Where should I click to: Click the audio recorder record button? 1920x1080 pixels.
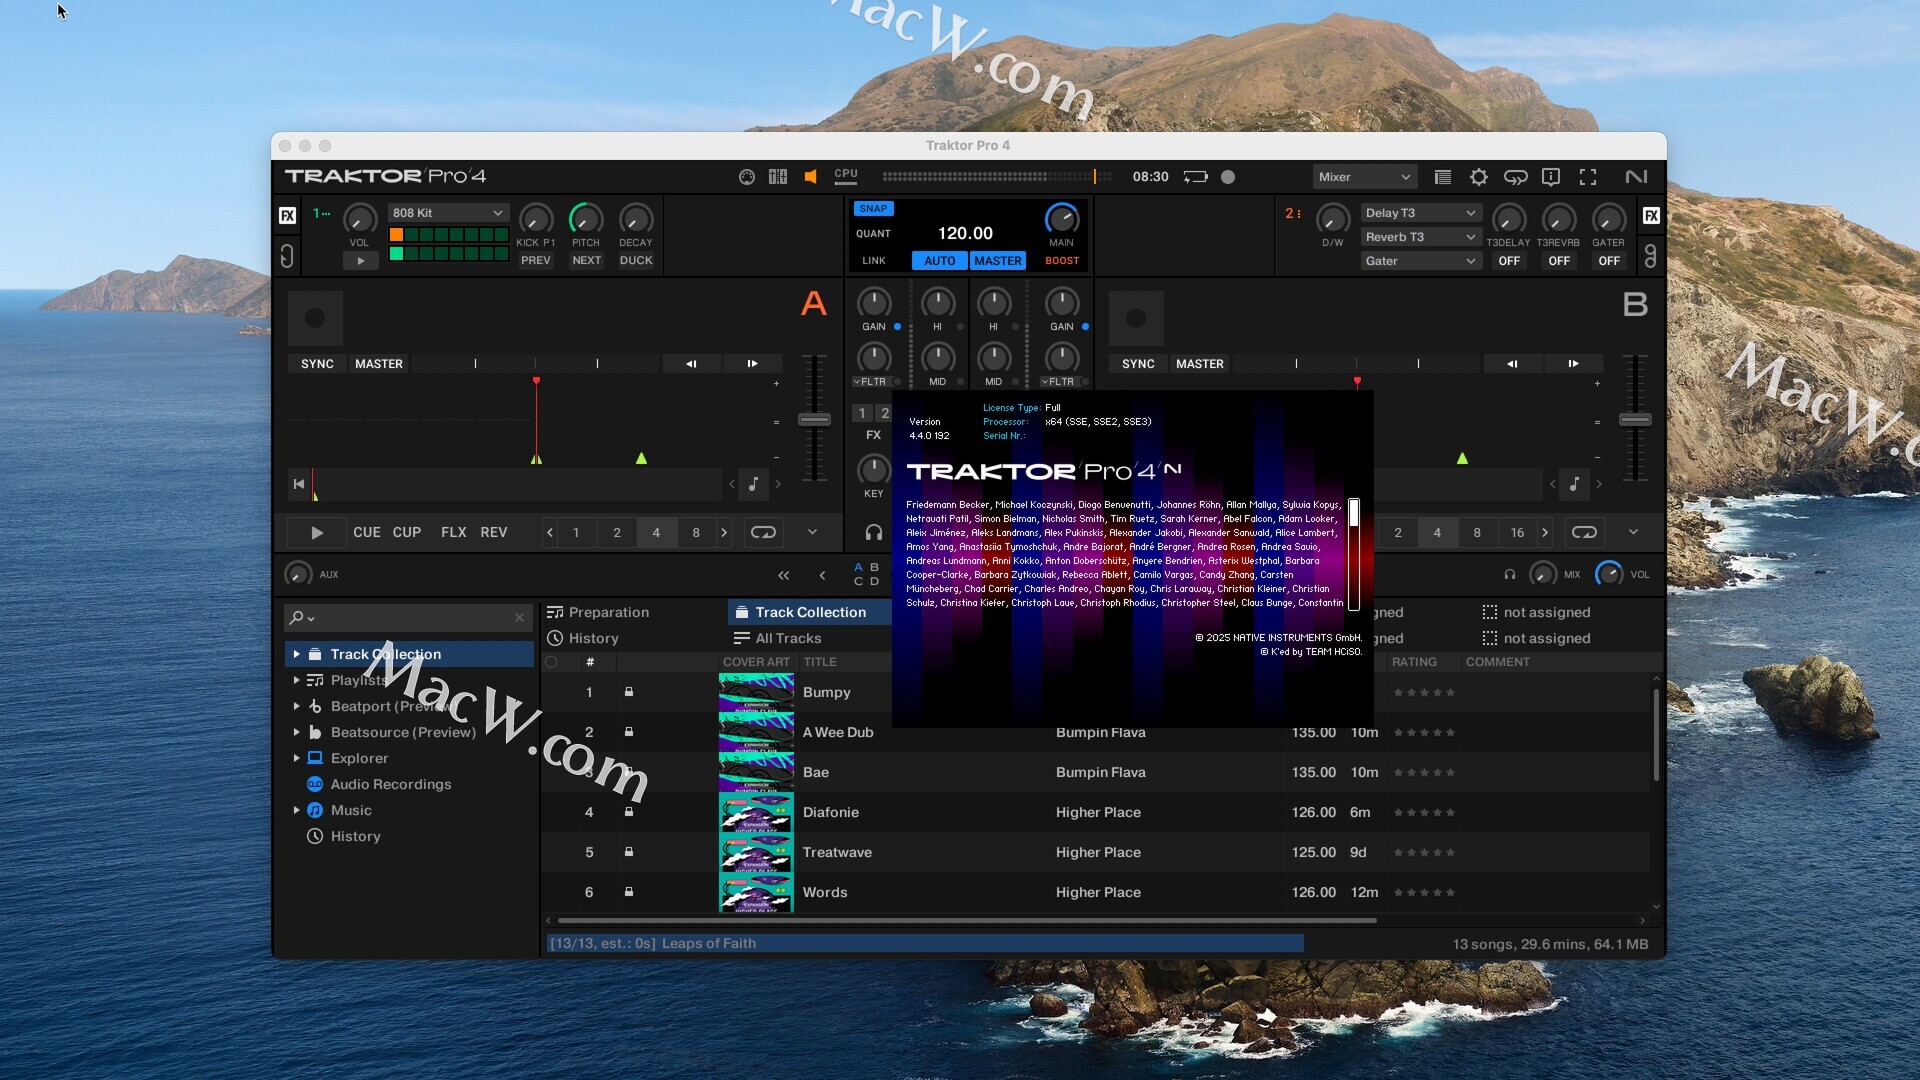click(1228, 177)
